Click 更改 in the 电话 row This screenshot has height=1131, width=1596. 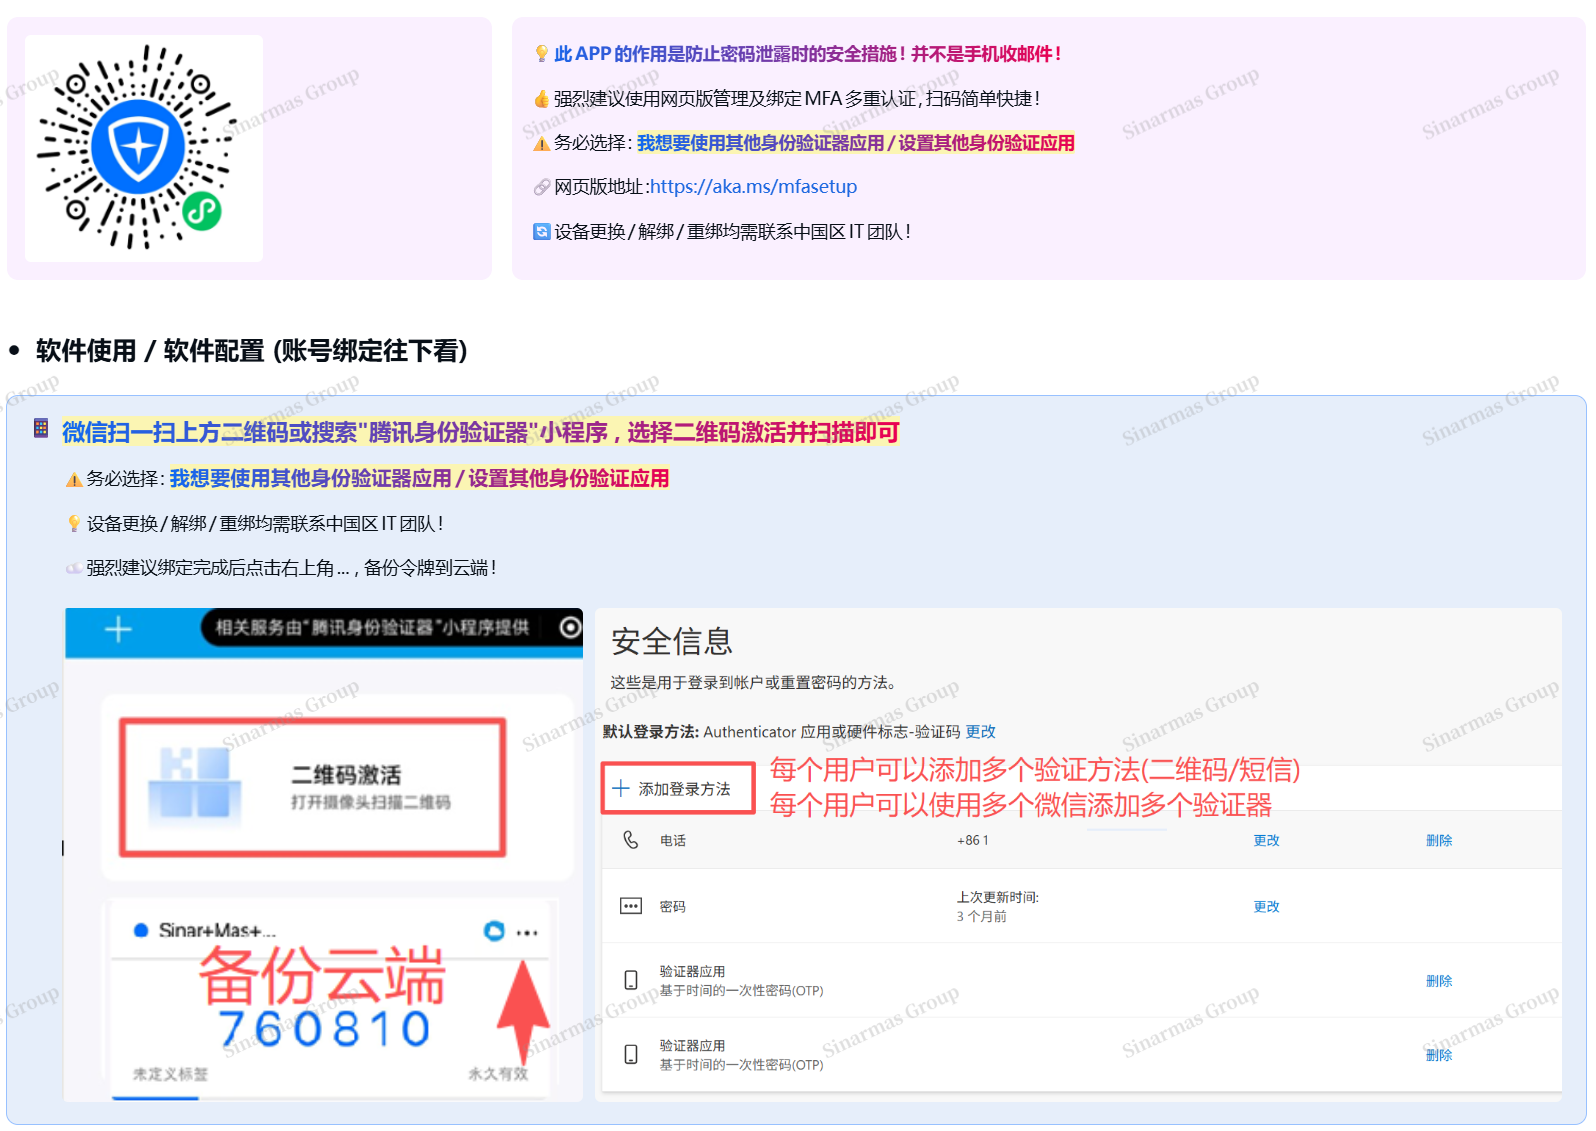[x=1266, y=841]
